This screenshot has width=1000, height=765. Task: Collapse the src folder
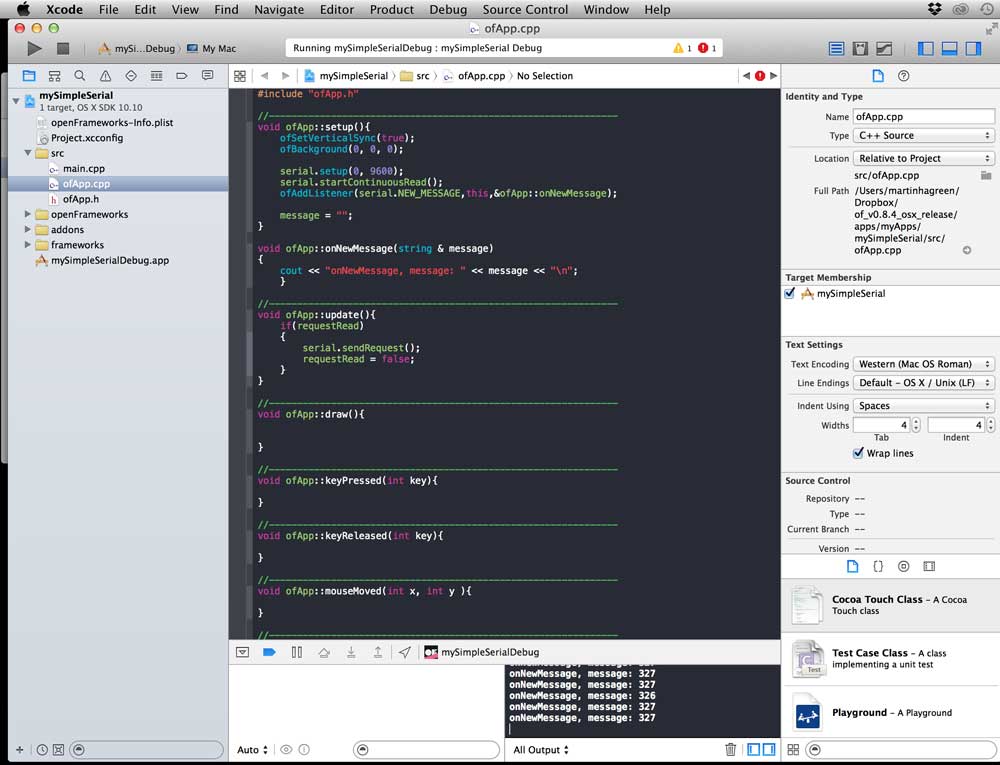(27, 153)
